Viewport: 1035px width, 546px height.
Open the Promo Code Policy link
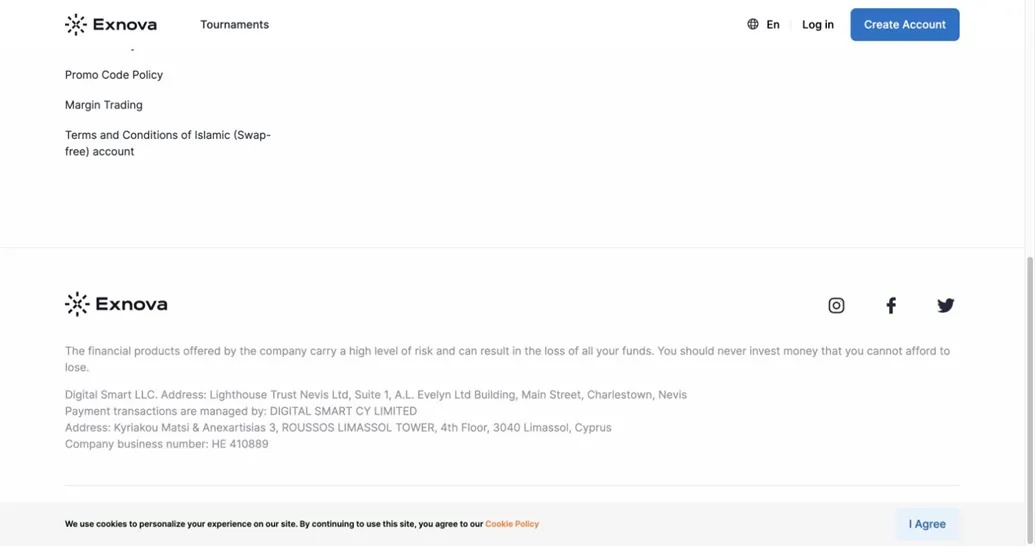pyautogui.click(x=114, y=75)
